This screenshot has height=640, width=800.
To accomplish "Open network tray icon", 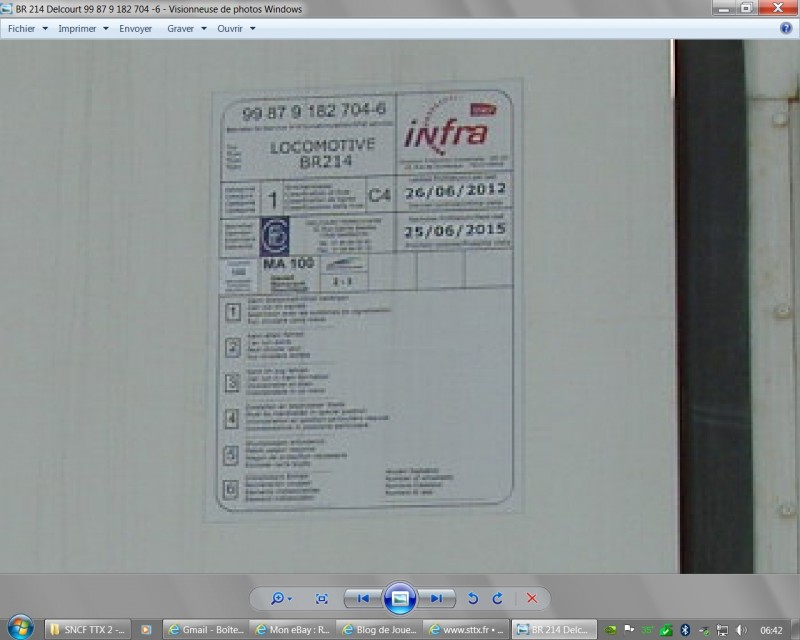I will (722, 630).
